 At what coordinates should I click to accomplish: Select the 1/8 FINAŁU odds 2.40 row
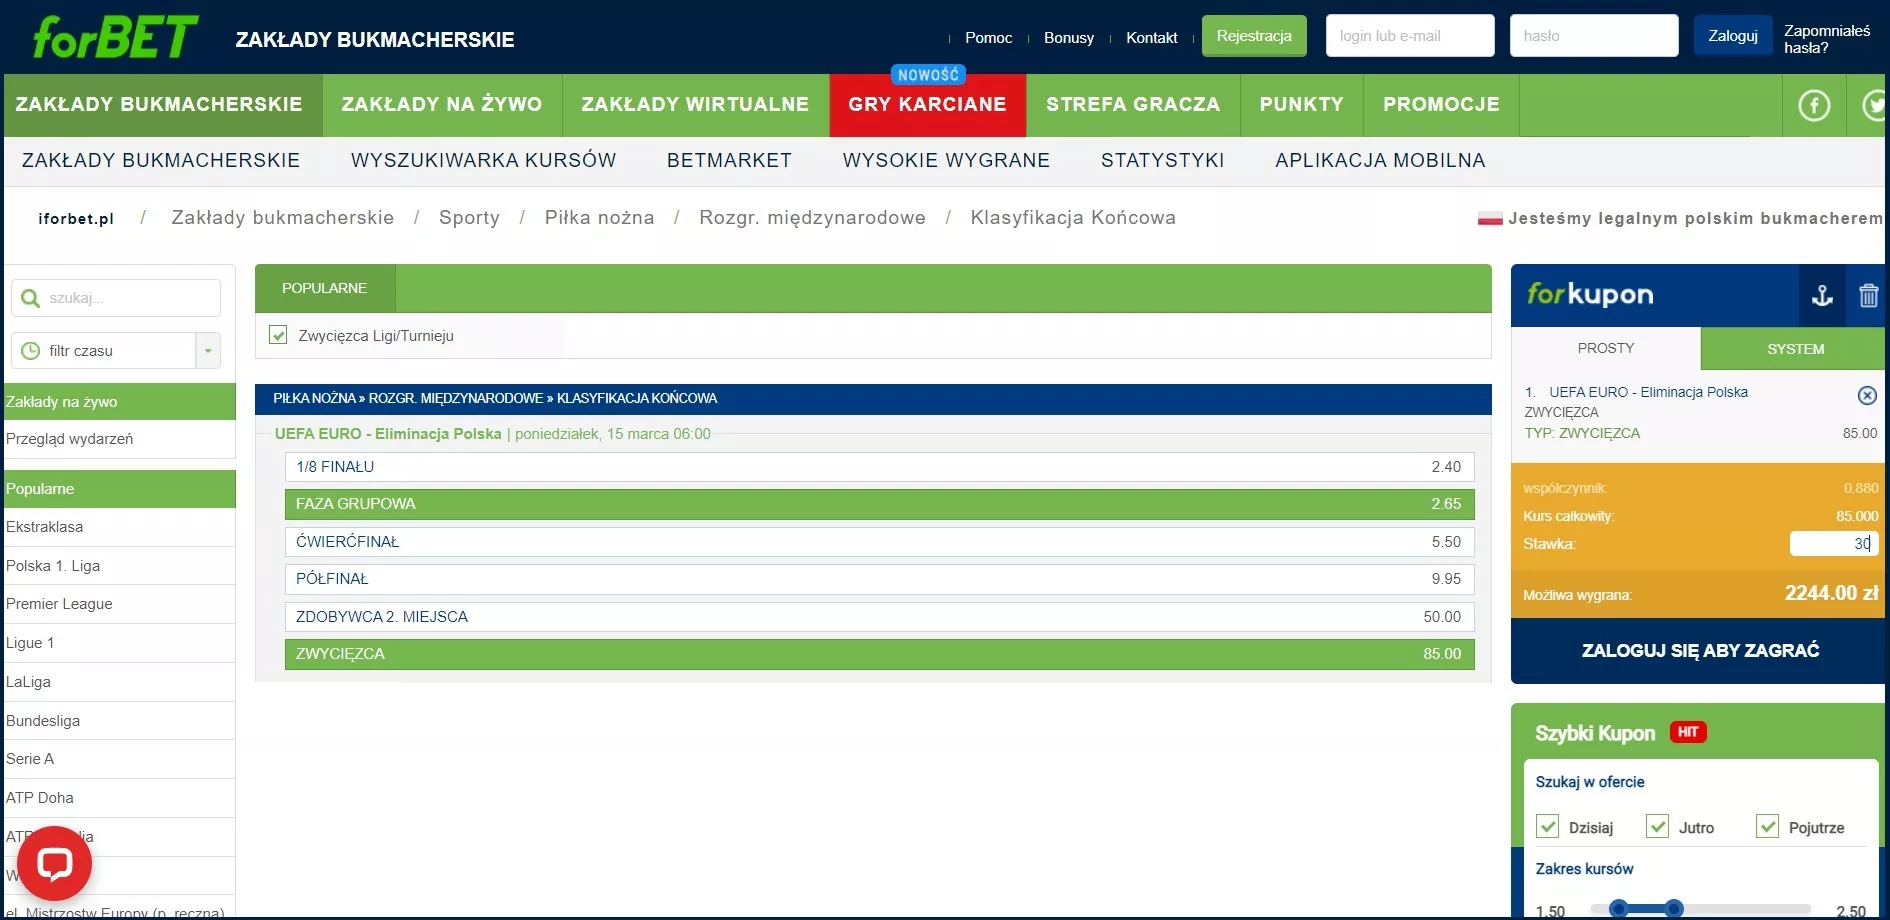coord(879,467)
